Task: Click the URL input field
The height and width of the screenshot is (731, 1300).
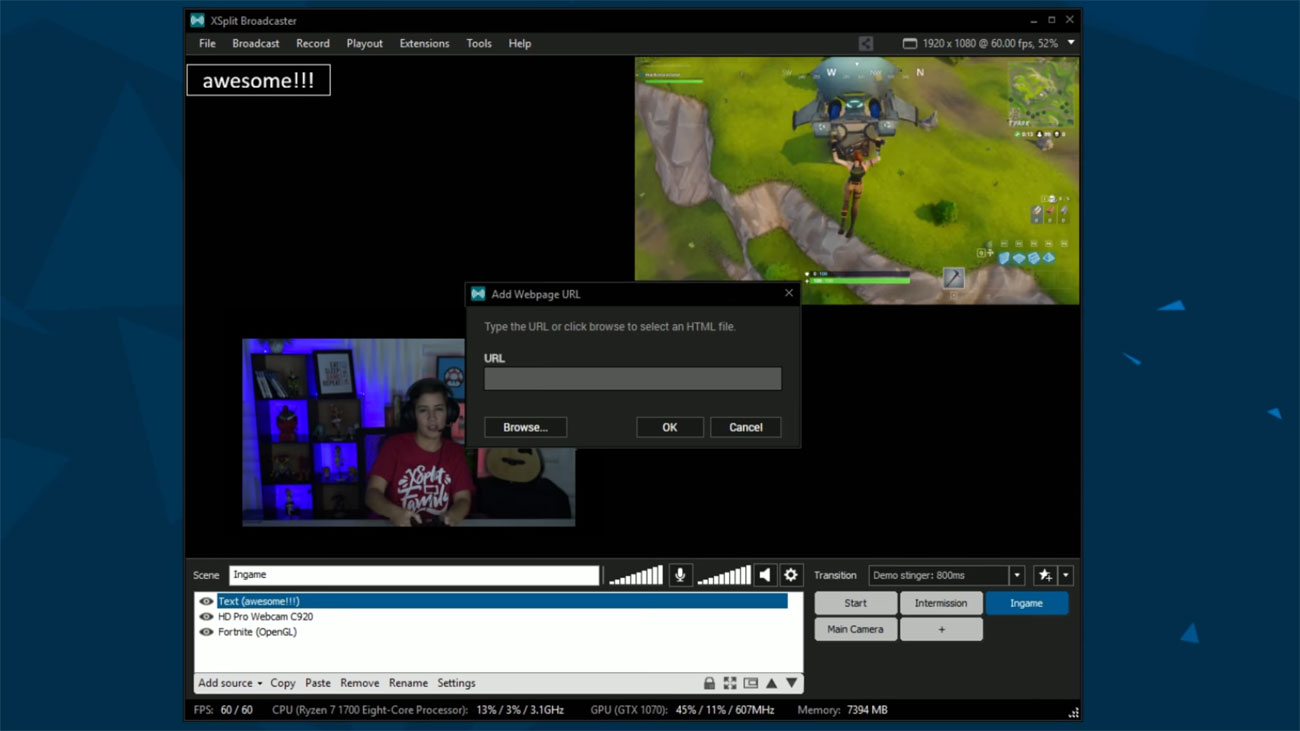Action: [633, 378]
